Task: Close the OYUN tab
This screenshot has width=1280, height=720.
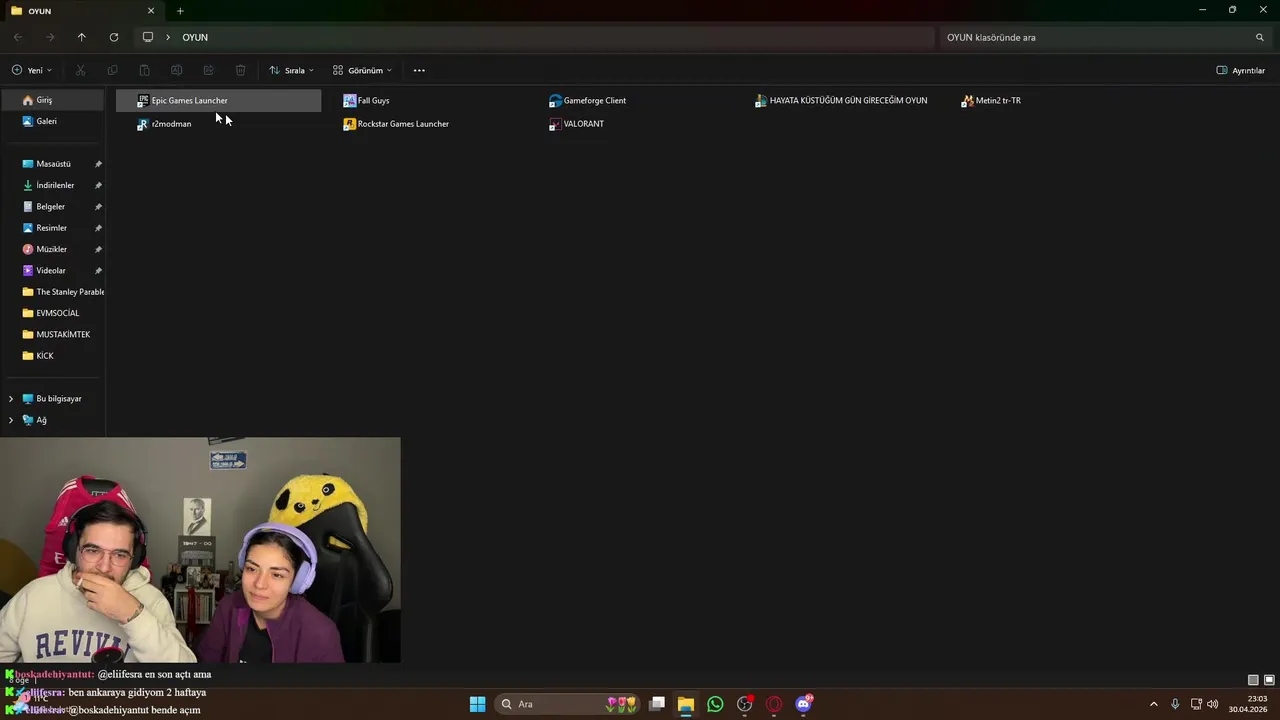Action: (x=151, y=11)
